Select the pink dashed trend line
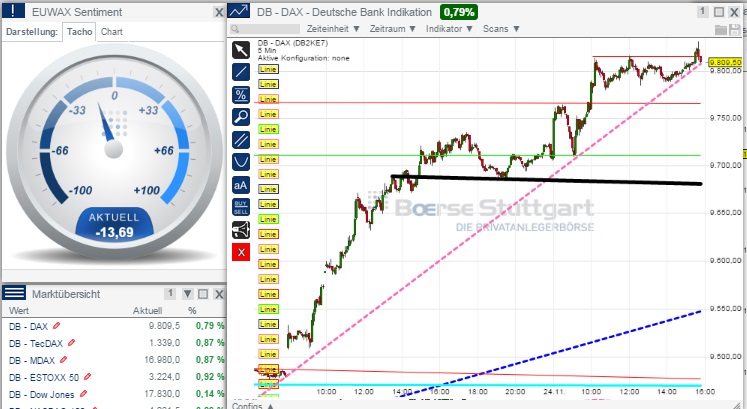 click(481, 229)
